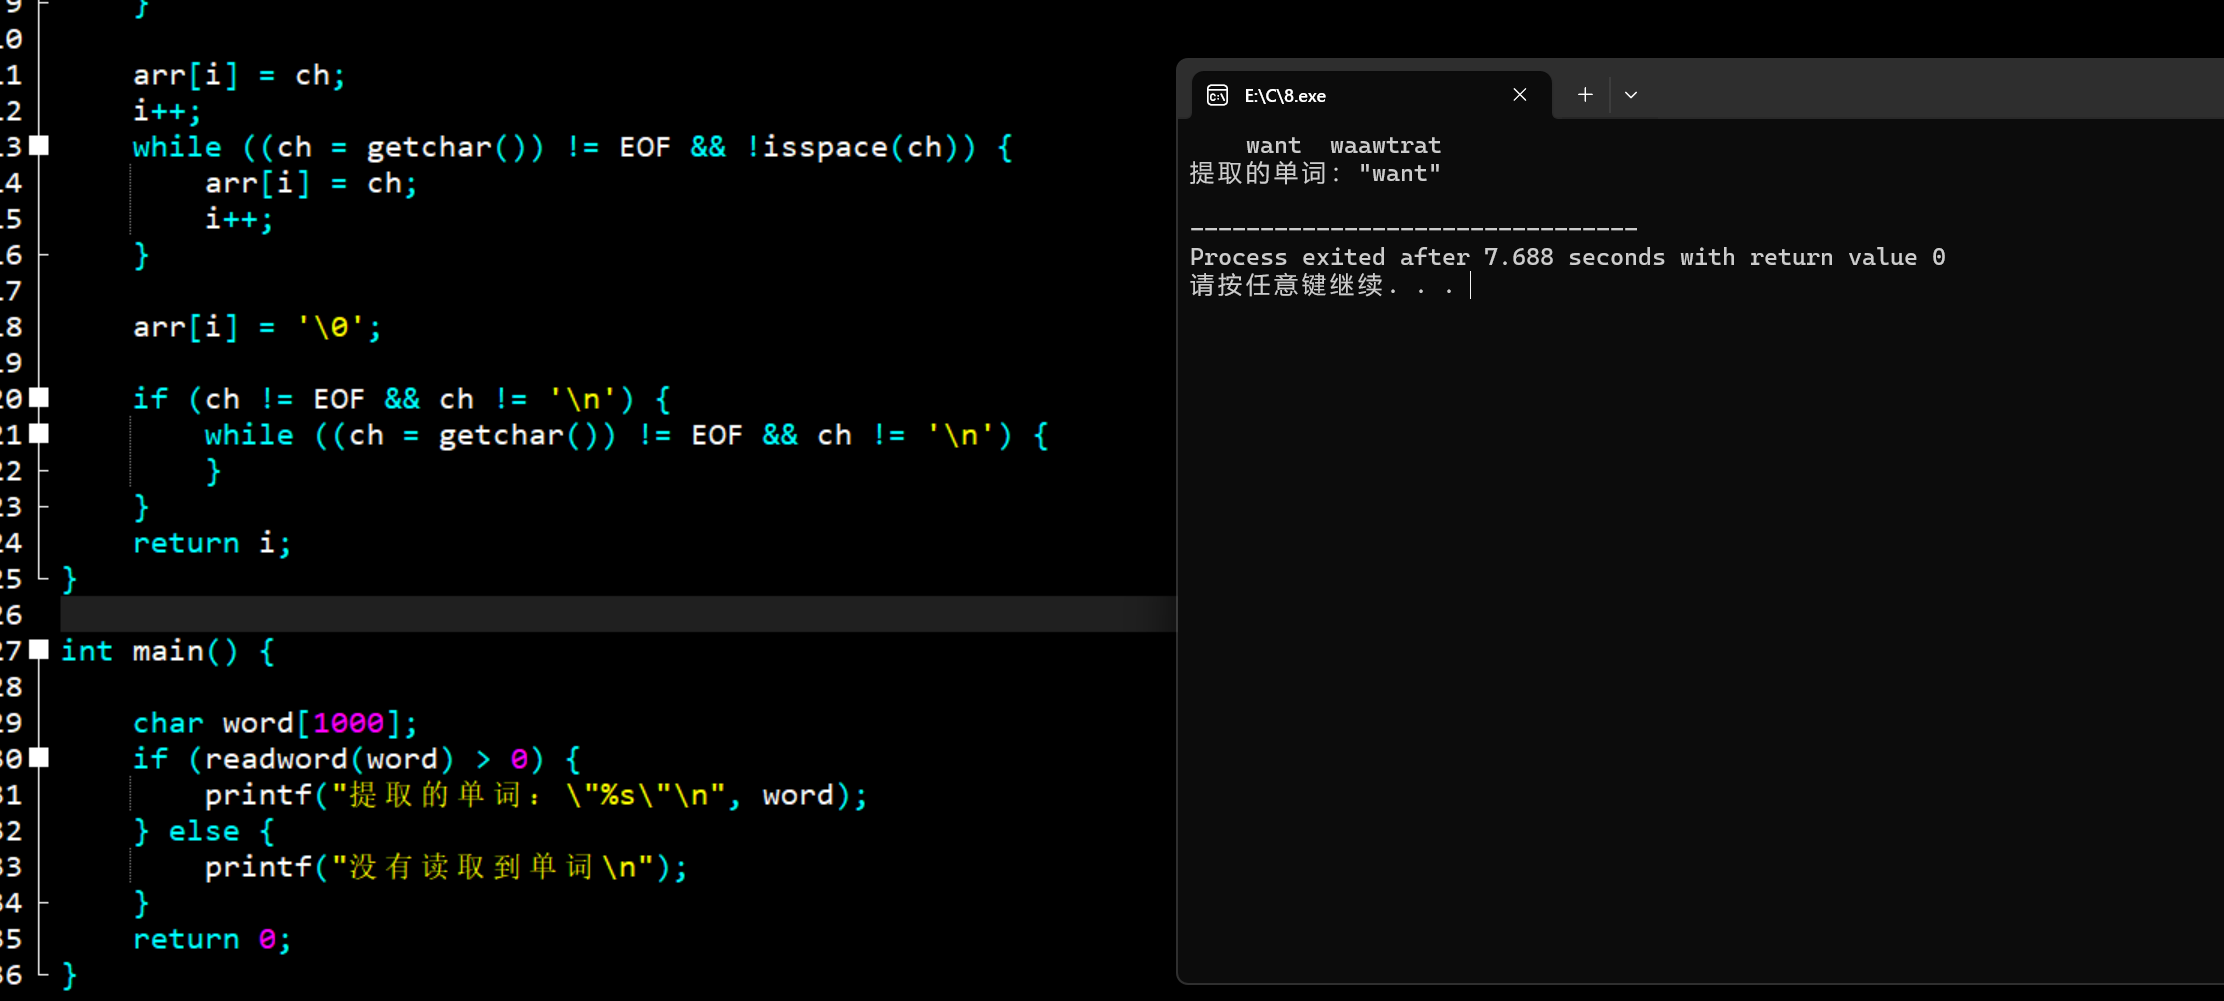The height and width of the screenshot is (1001, 2224).
Task: Click the isspace call in the while condition
Action: tap(825, 147)
